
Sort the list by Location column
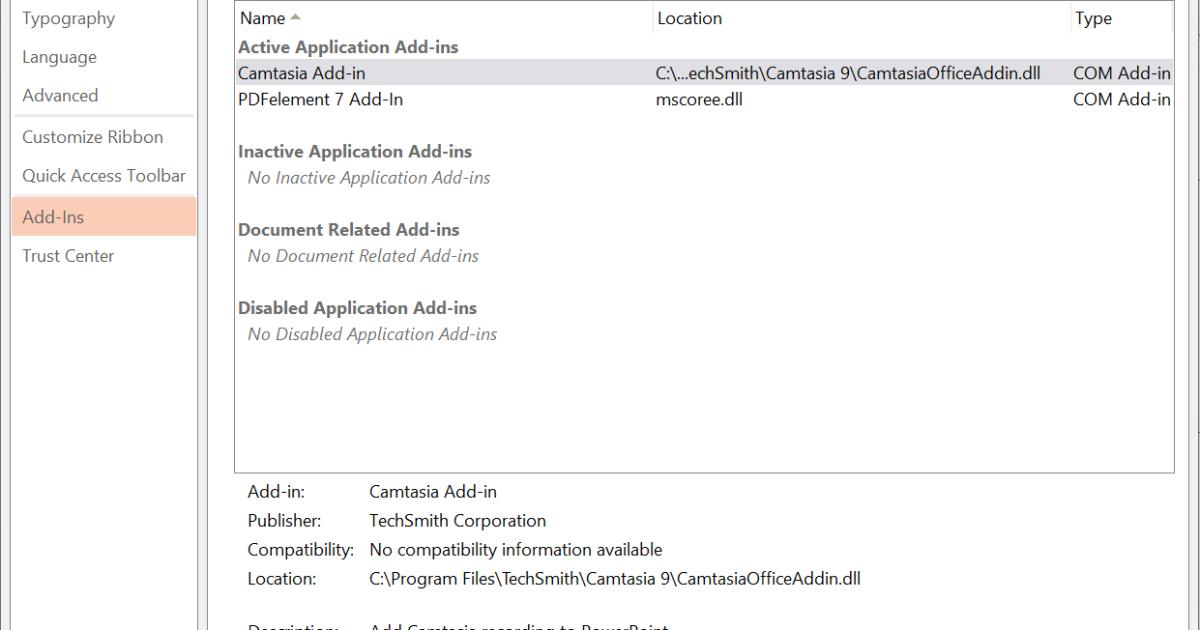tap(689, 18)
